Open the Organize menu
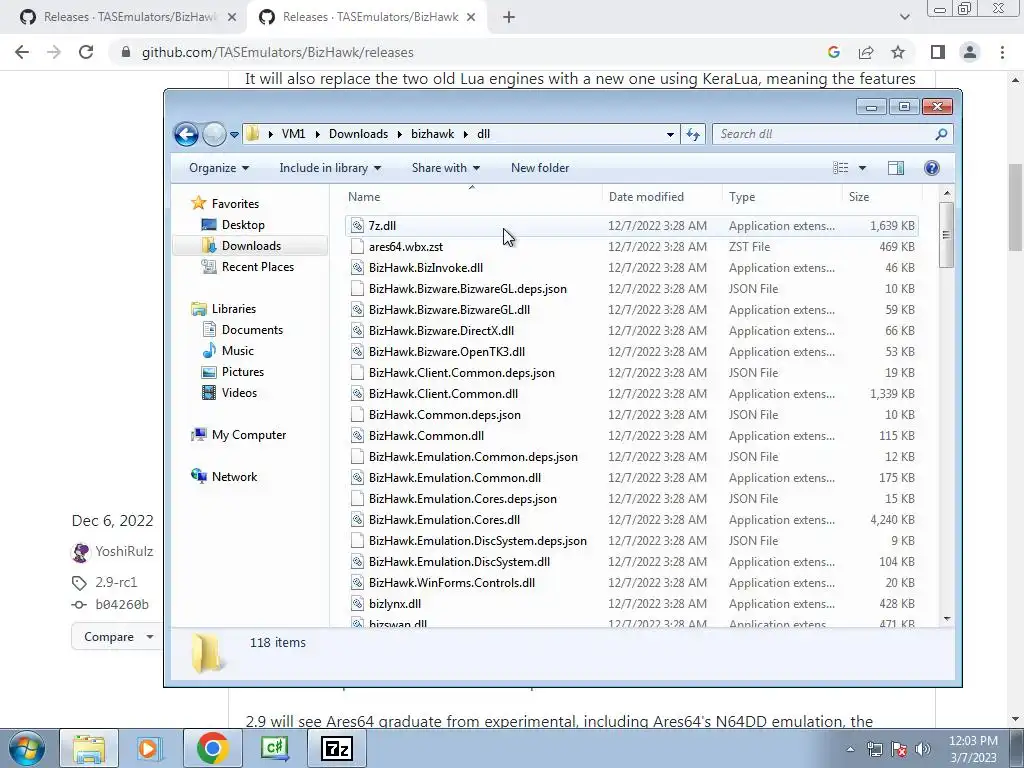The width and height of the screenshot is (1024, 768). 219,168
